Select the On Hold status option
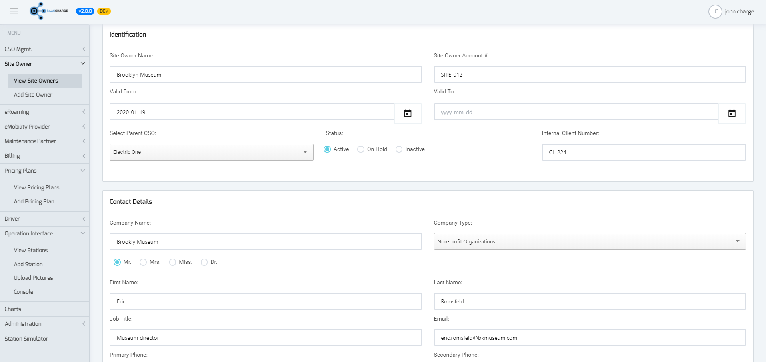The image size is (766, 362). click(361, 149)
